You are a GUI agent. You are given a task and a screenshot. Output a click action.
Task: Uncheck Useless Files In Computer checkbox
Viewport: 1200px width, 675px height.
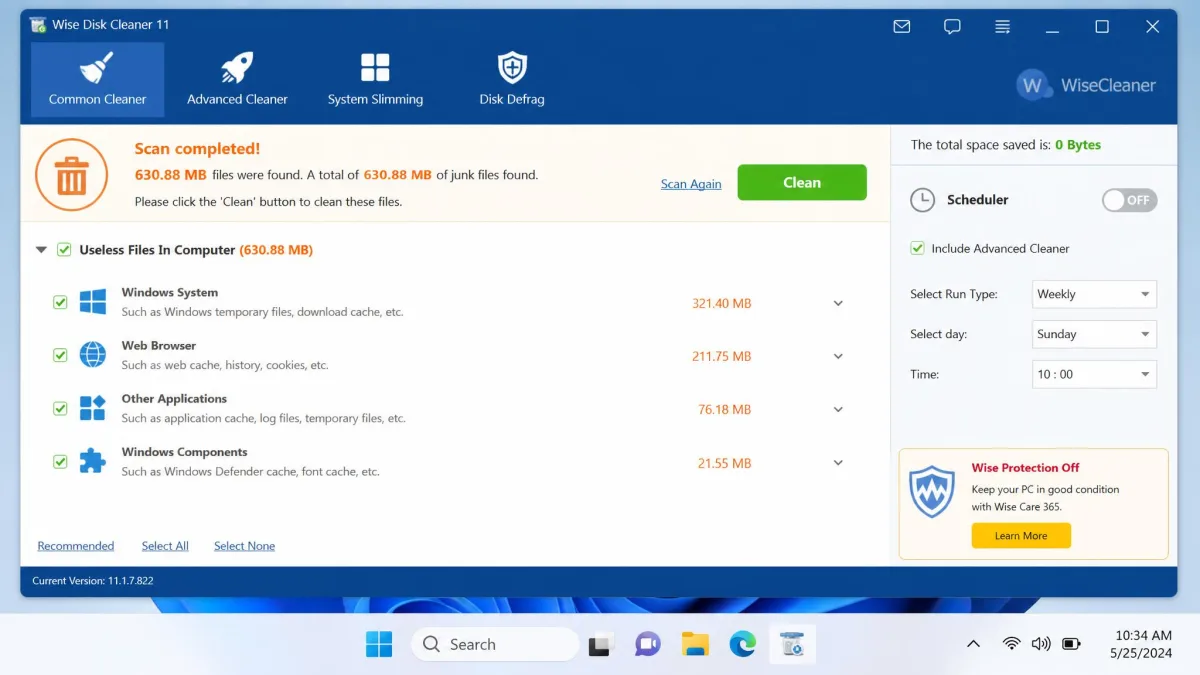tap(64, 250)
